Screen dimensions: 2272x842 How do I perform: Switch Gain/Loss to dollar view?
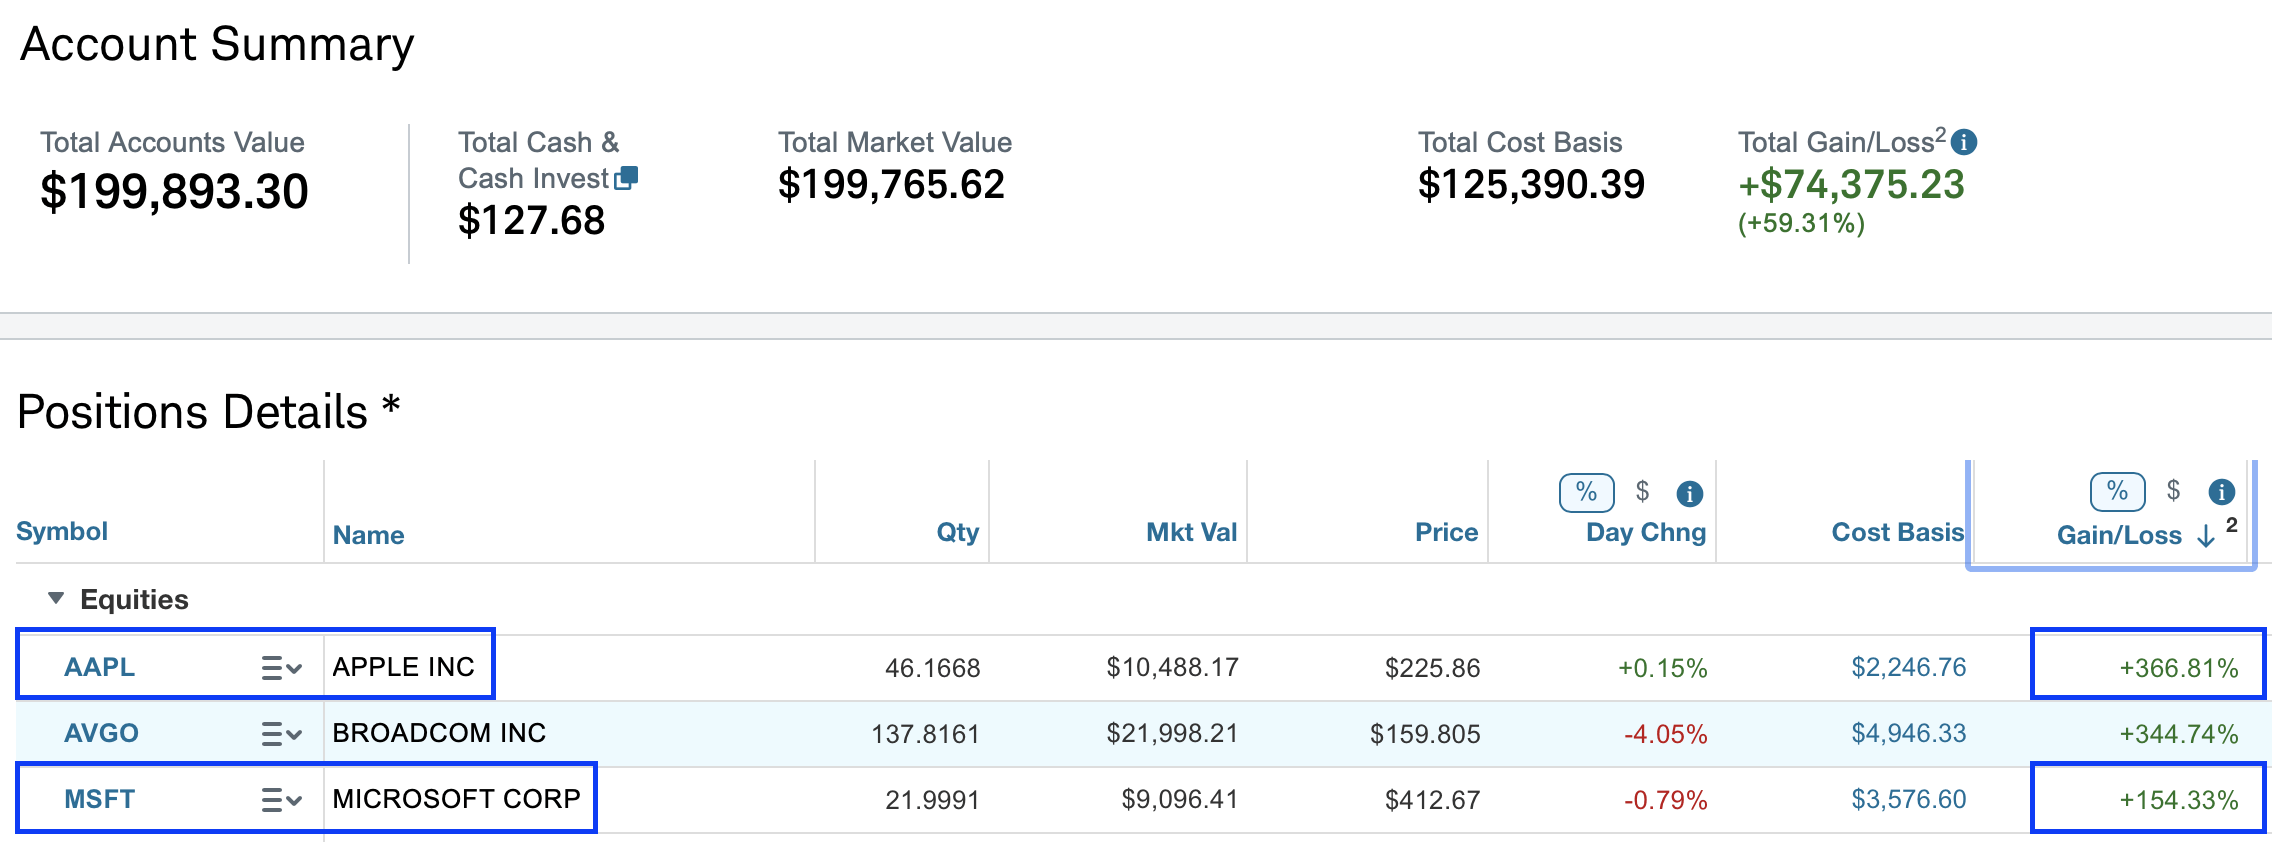[2173, 490]
